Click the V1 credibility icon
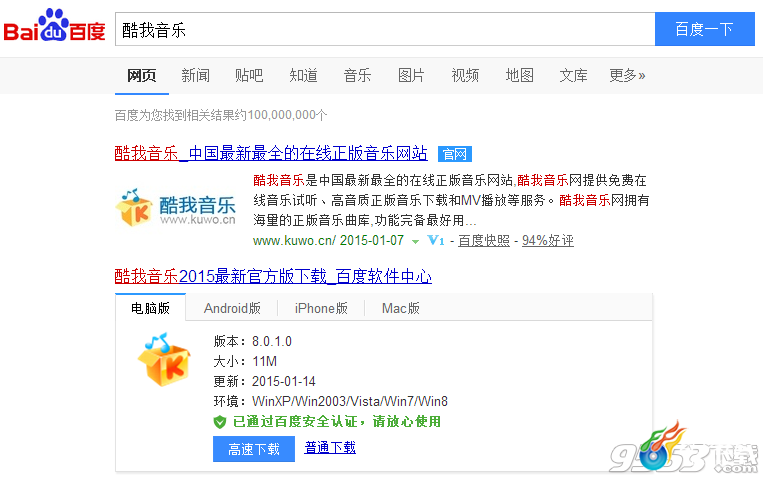 click(436, 240)
